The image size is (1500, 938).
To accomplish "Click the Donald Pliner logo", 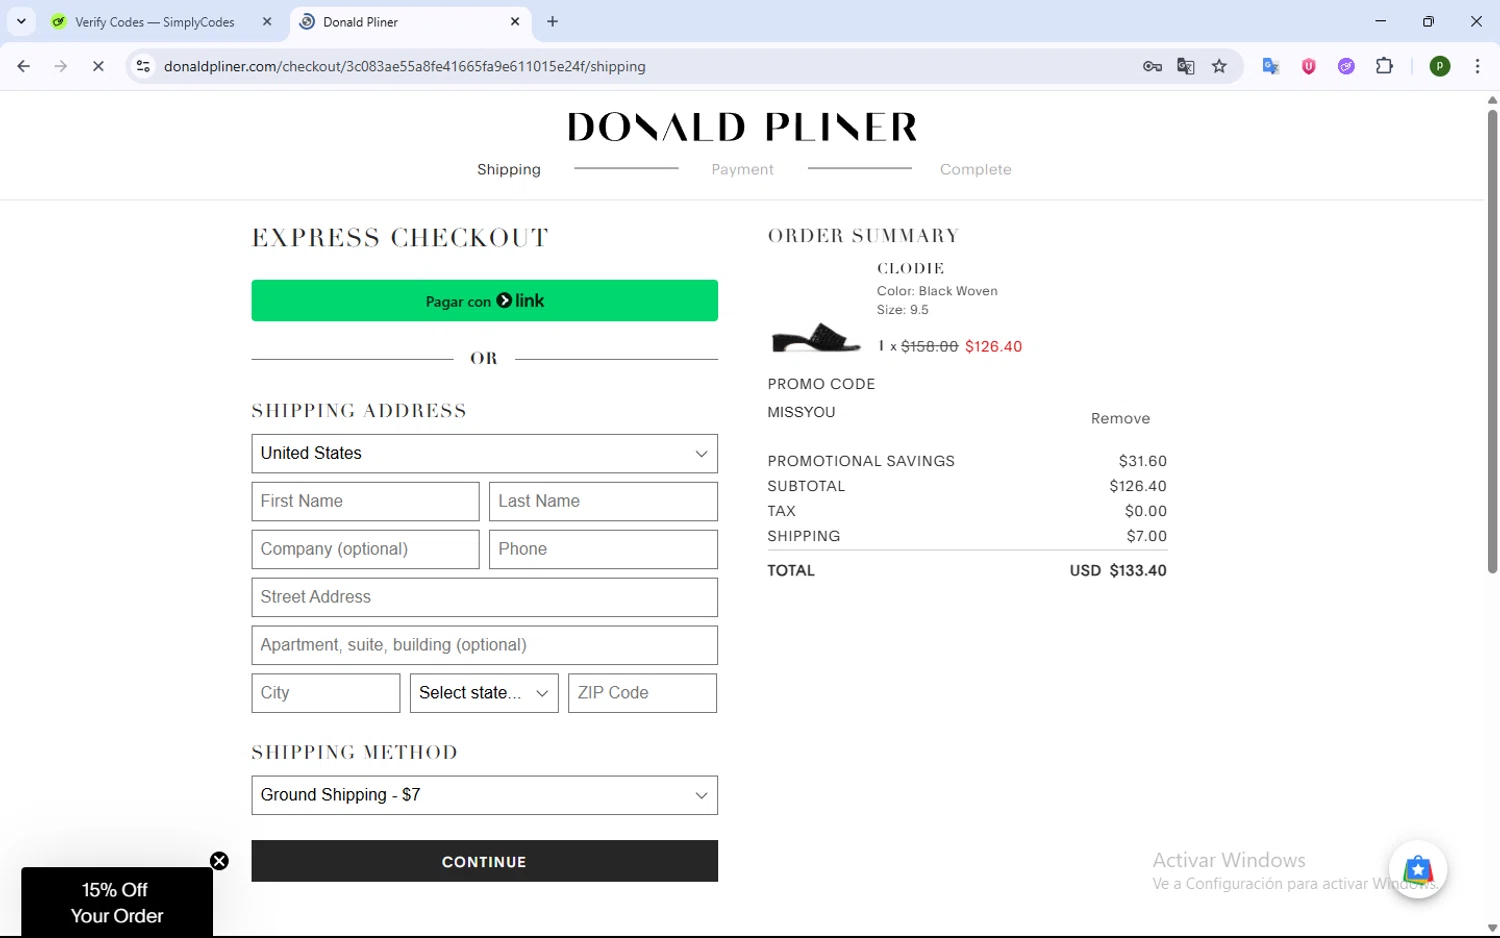I will 742,127.
